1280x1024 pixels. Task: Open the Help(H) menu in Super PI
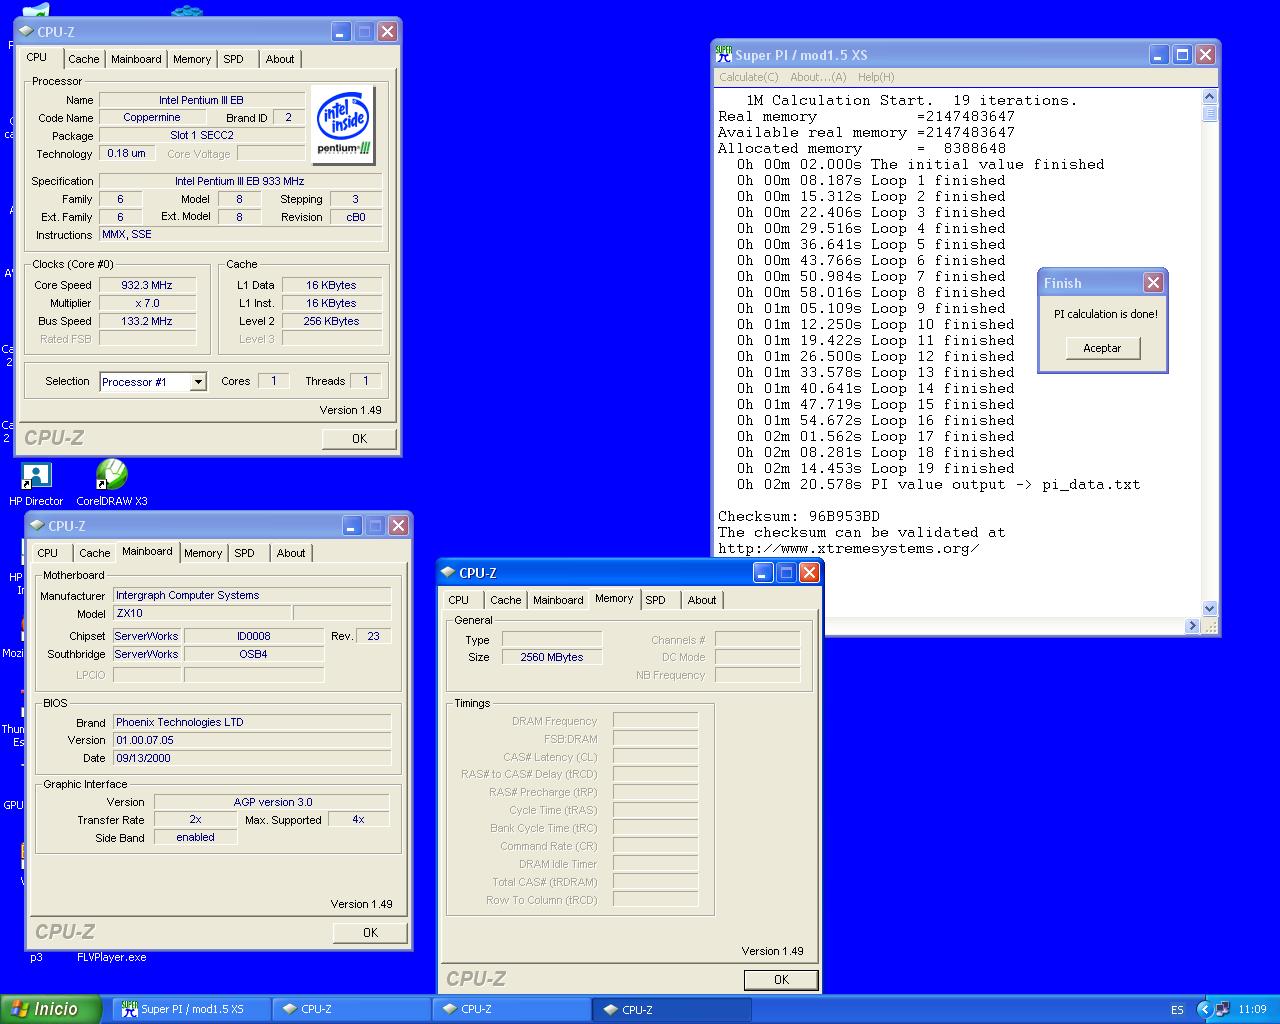(x=876, y=77)
